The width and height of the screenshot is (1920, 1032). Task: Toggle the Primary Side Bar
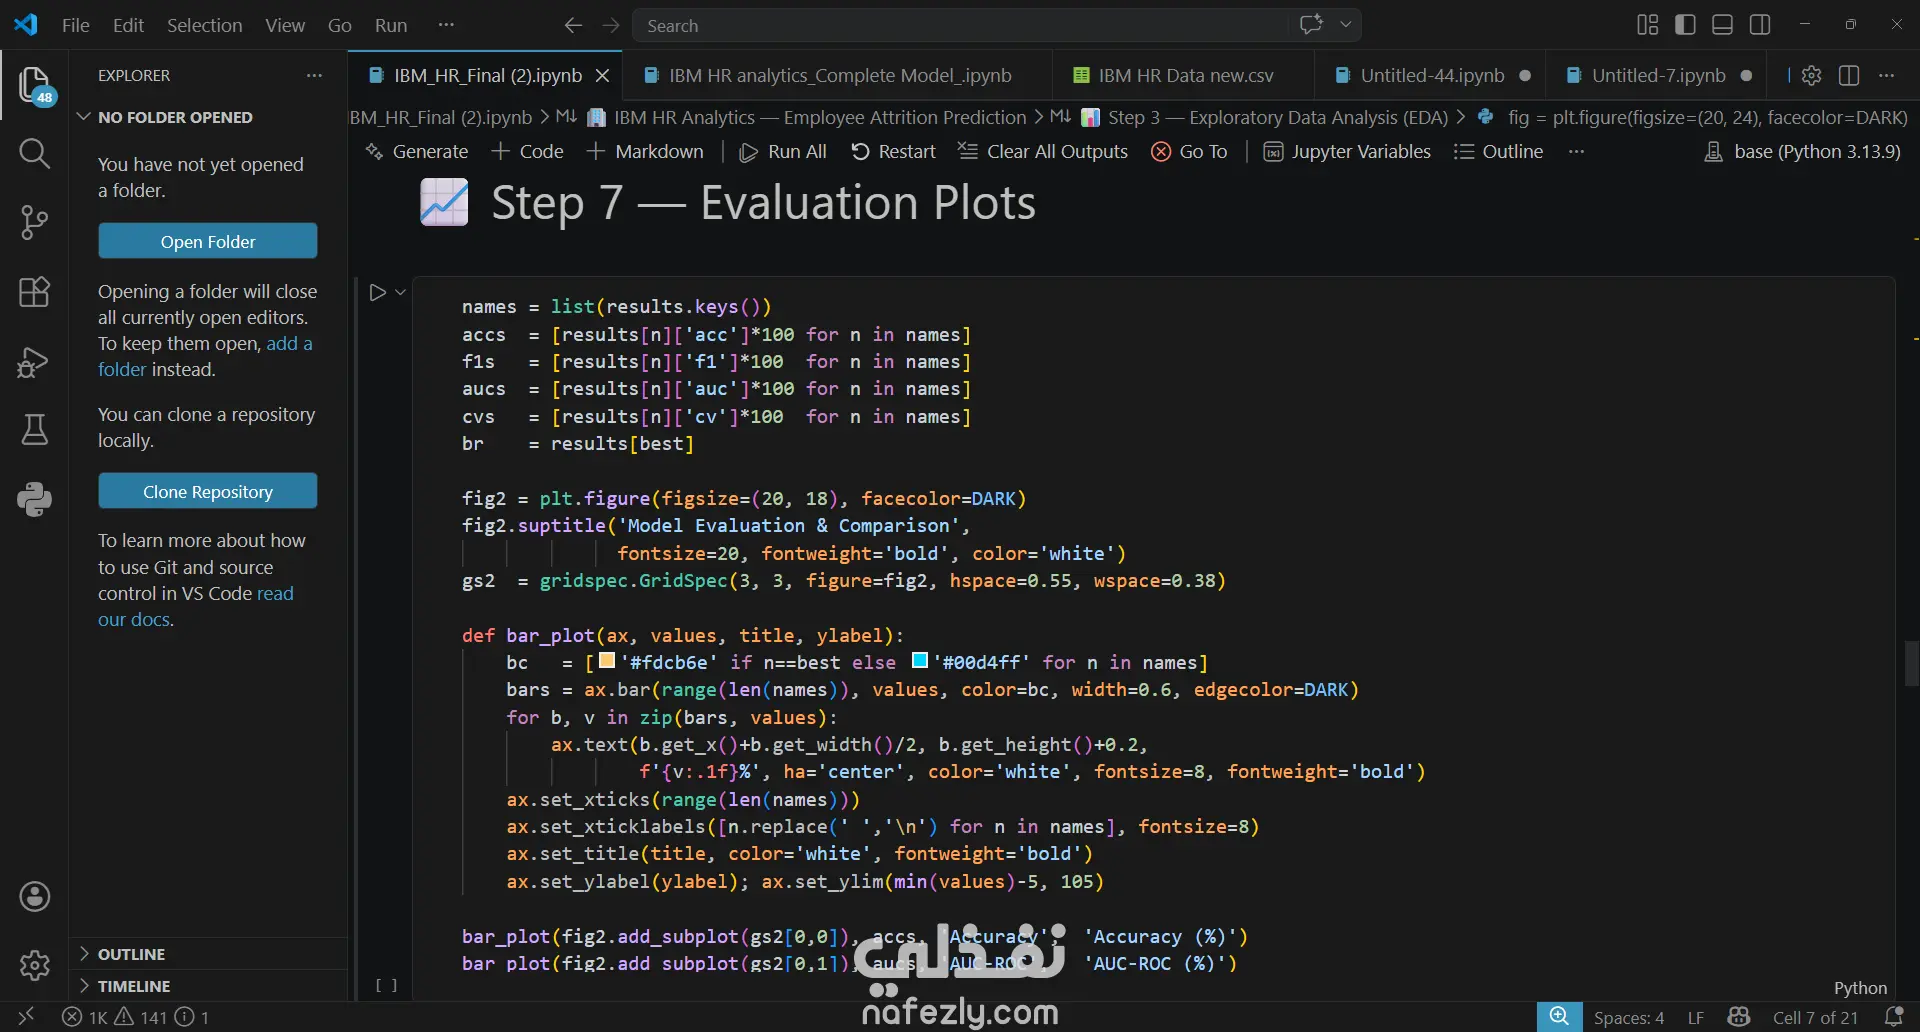(1685, 25)
